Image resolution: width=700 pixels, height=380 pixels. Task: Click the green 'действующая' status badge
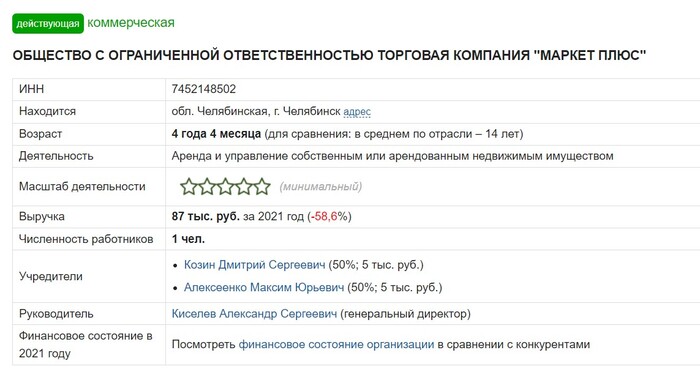(x=48, y=24)
